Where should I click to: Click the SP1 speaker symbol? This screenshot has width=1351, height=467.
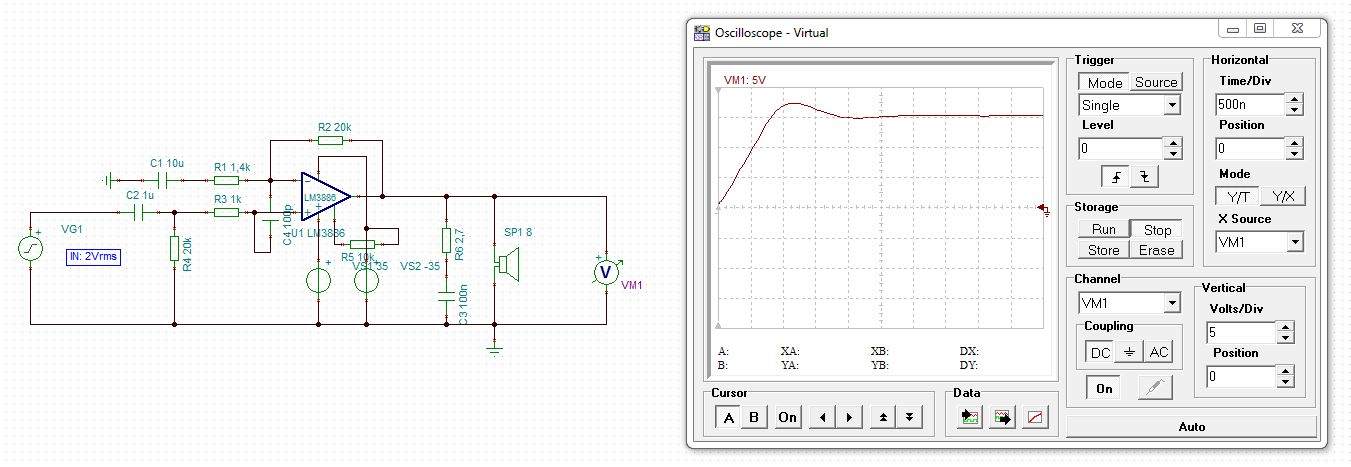tap(508, 265)
